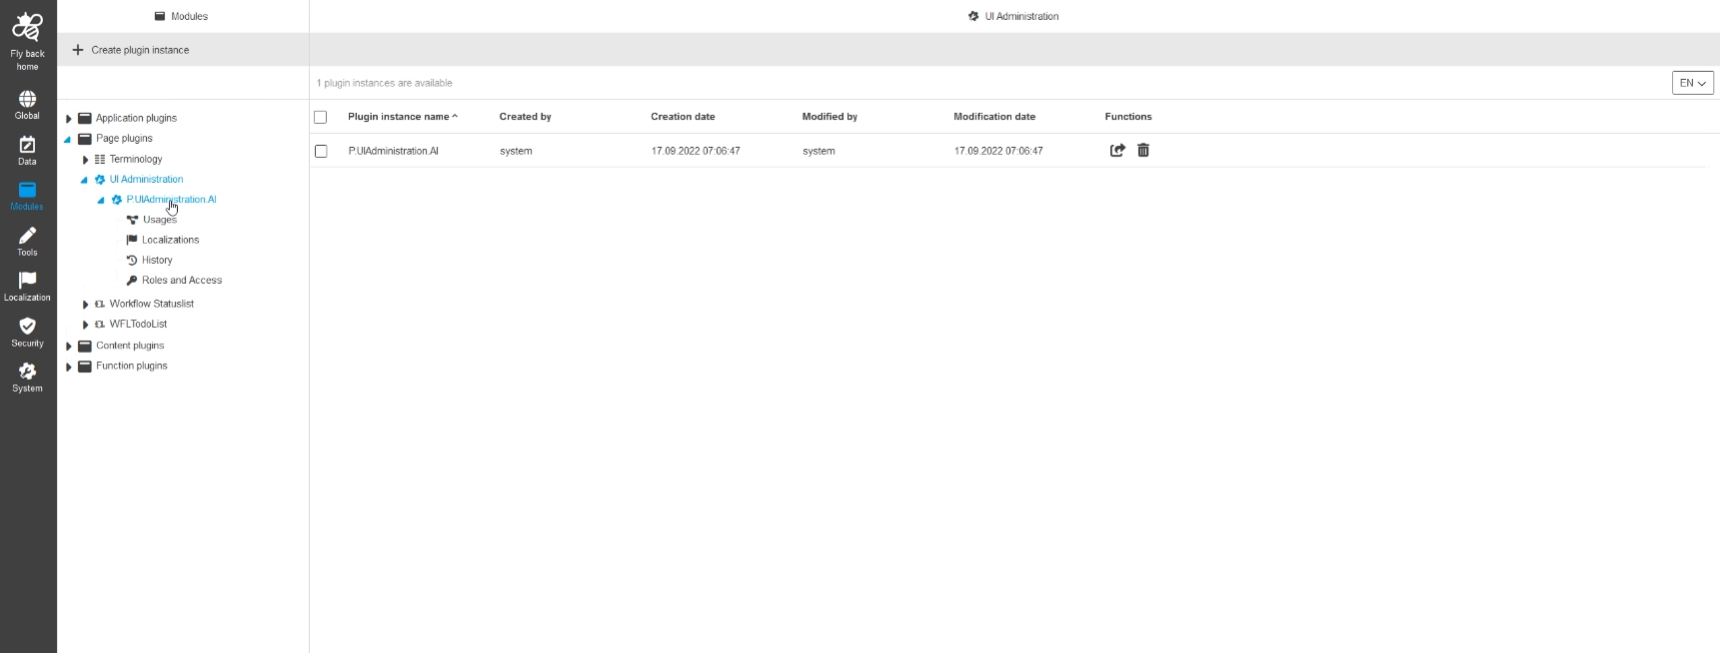Click the Terminology list icon in tree
This screenshot has width=1720, height=653.
100,159
